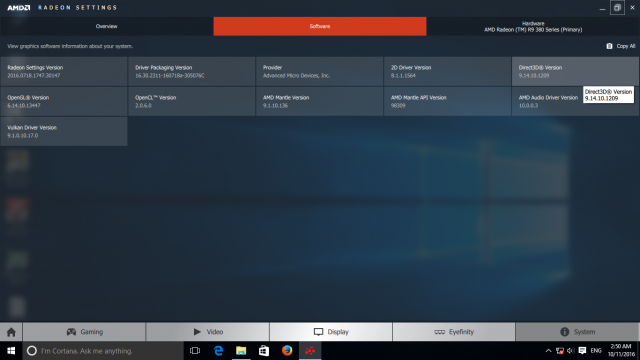
Task: Select the Radeon Settings Version tile
Action: pos(64,71)
